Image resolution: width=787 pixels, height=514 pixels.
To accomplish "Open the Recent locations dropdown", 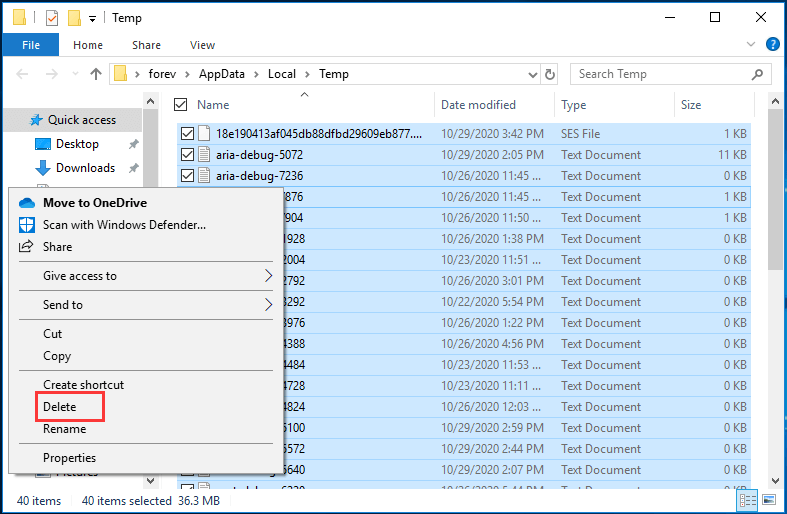I will (75, 74).
